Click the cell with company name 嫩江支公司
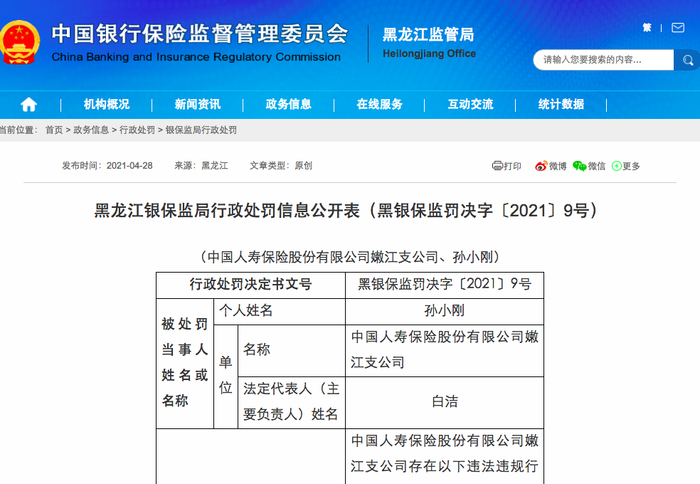 tap(445, 350)
